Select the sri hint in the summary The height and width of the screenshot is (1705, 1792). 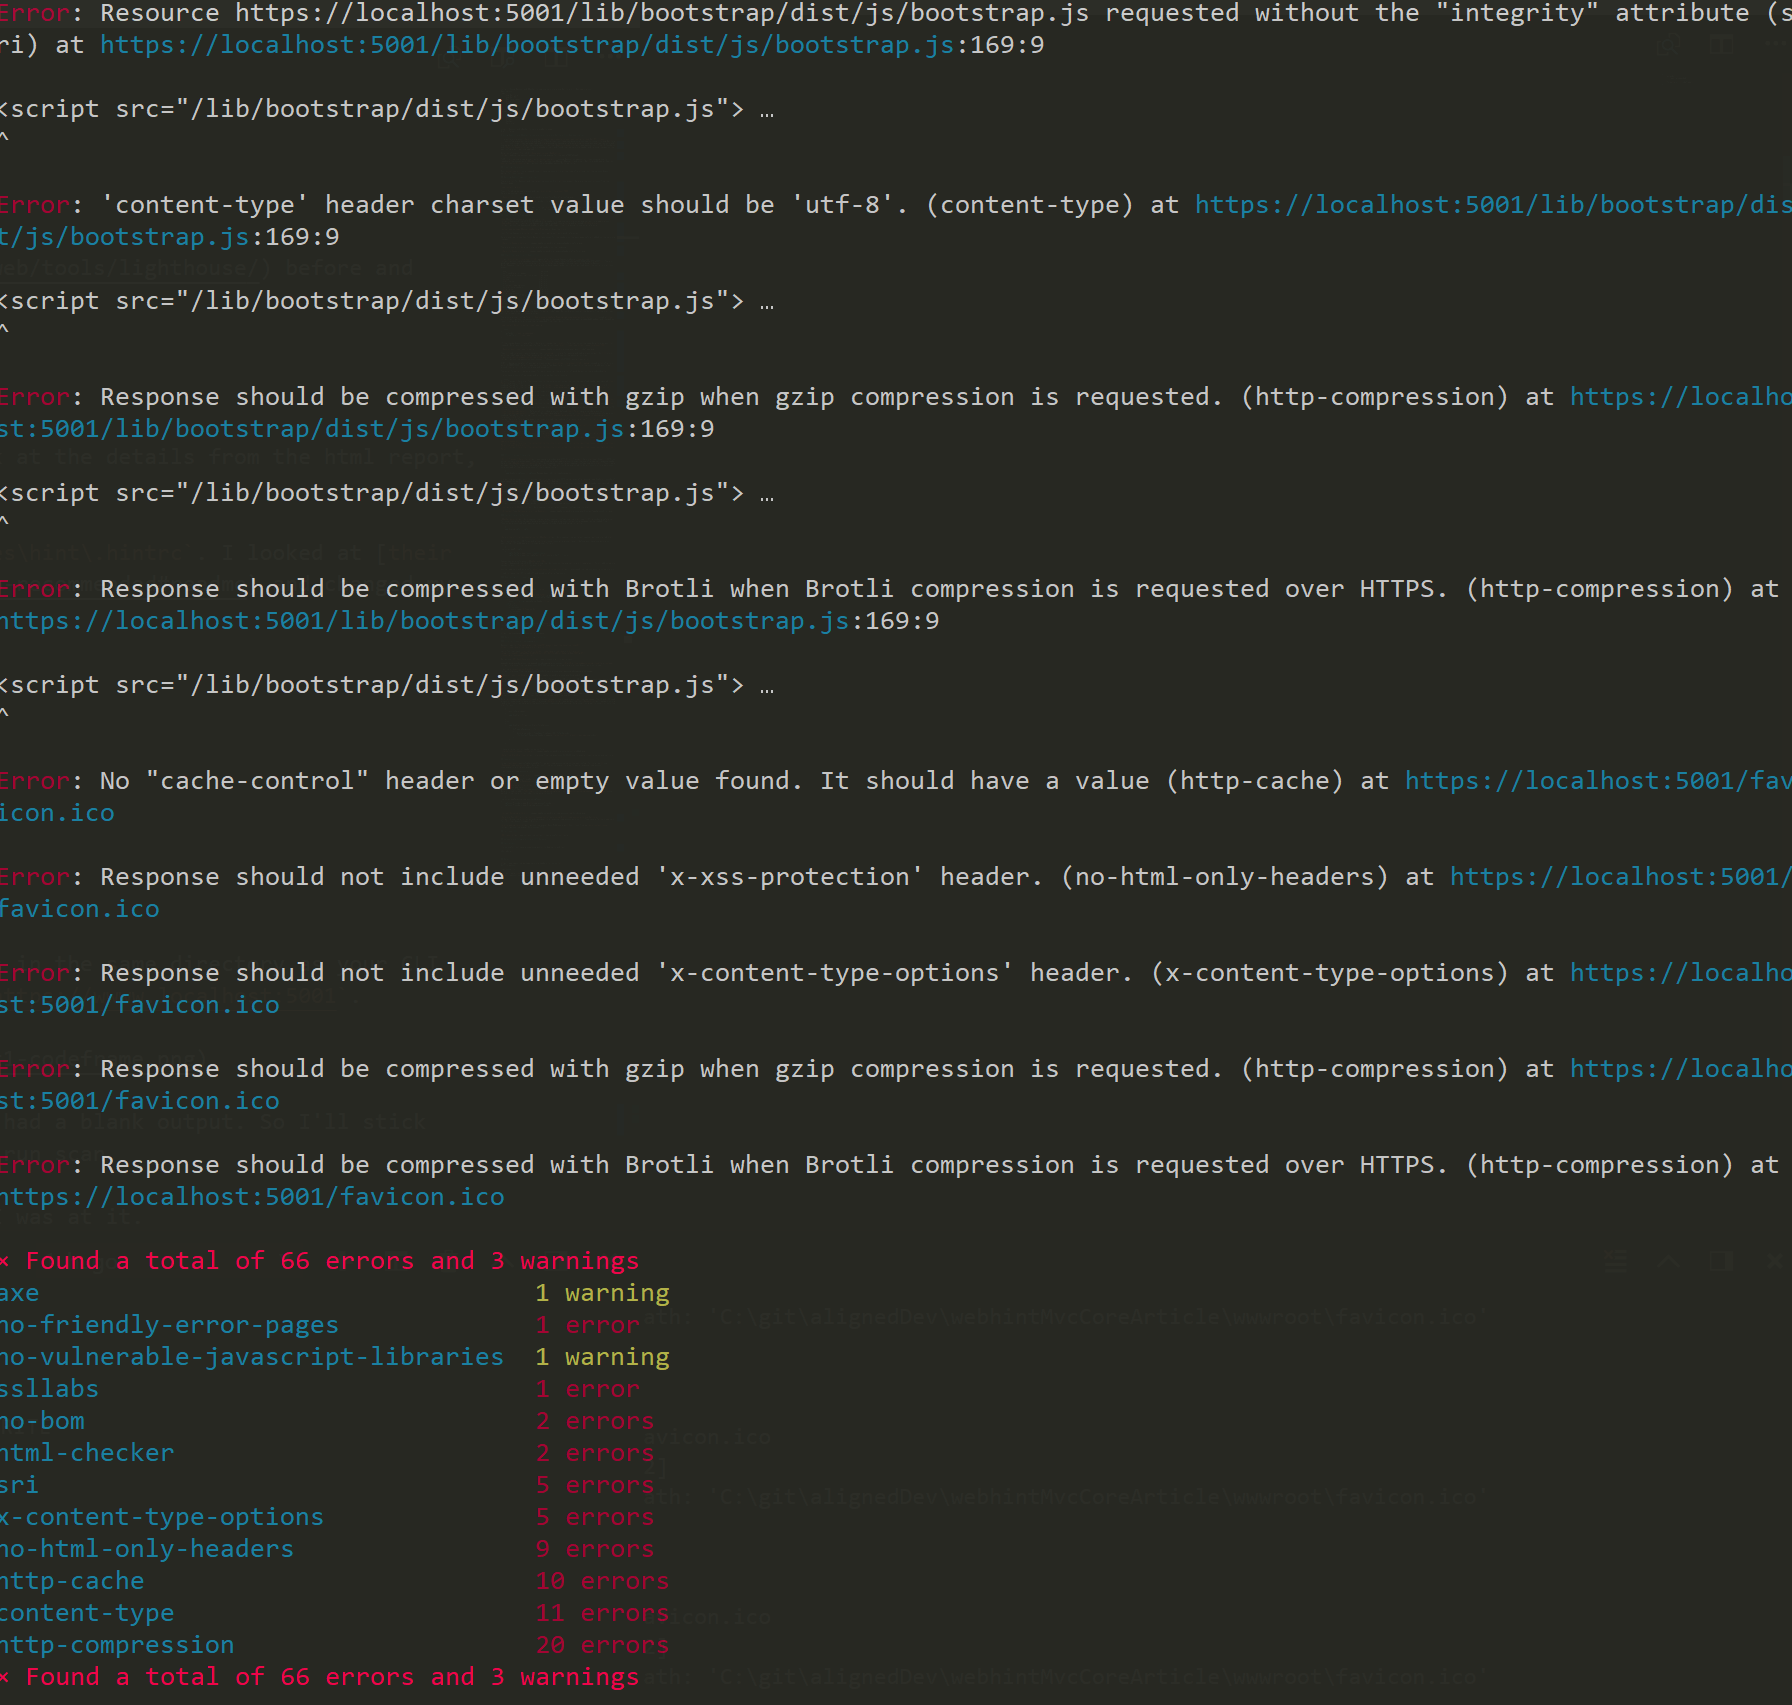20,1484
